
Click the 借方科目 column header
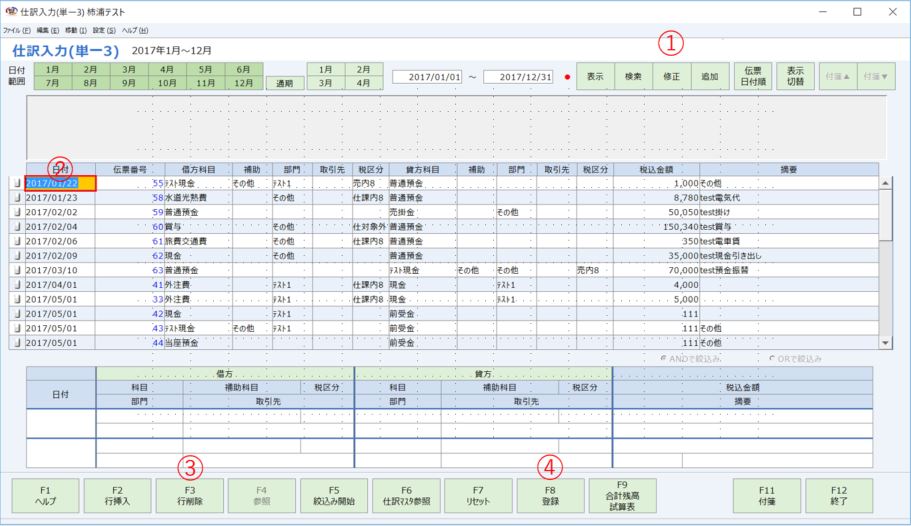199,170
